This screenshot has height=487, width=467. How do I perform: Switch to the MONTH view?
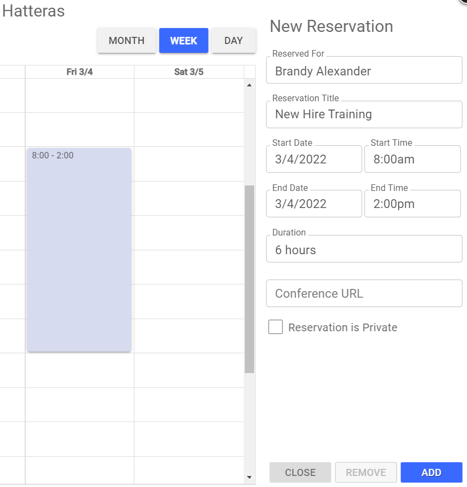pos(127,41)
